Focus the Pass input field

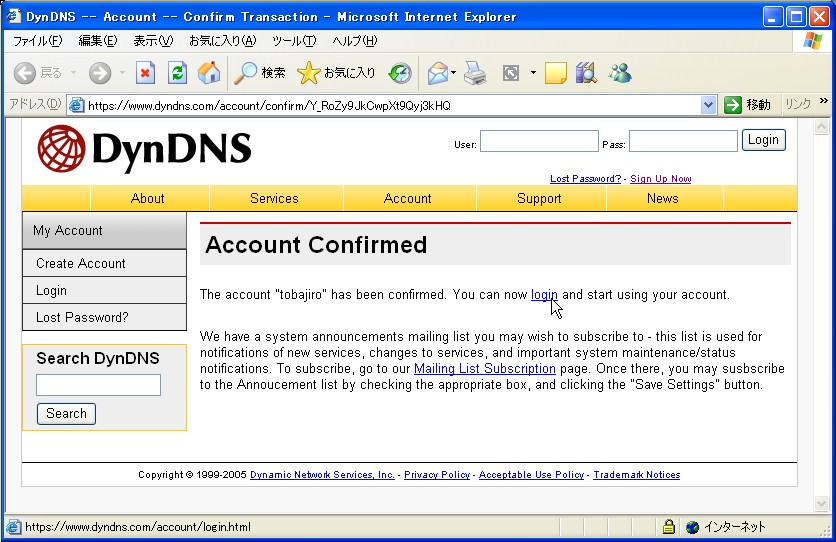683,141
